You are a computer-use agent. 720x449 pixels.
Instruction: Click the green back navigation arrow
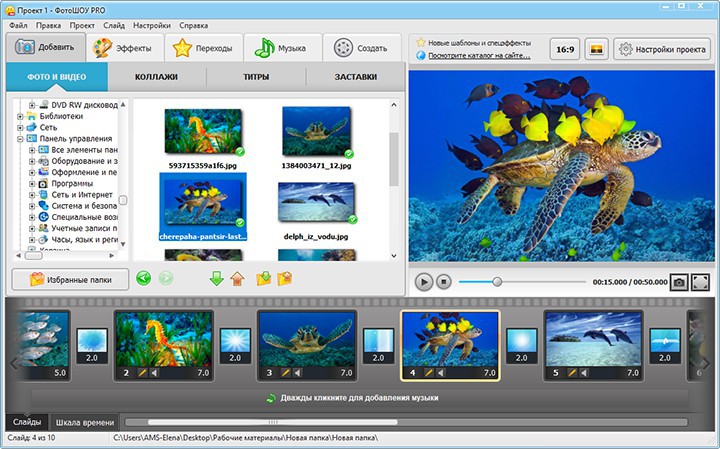tap(144, 278)
